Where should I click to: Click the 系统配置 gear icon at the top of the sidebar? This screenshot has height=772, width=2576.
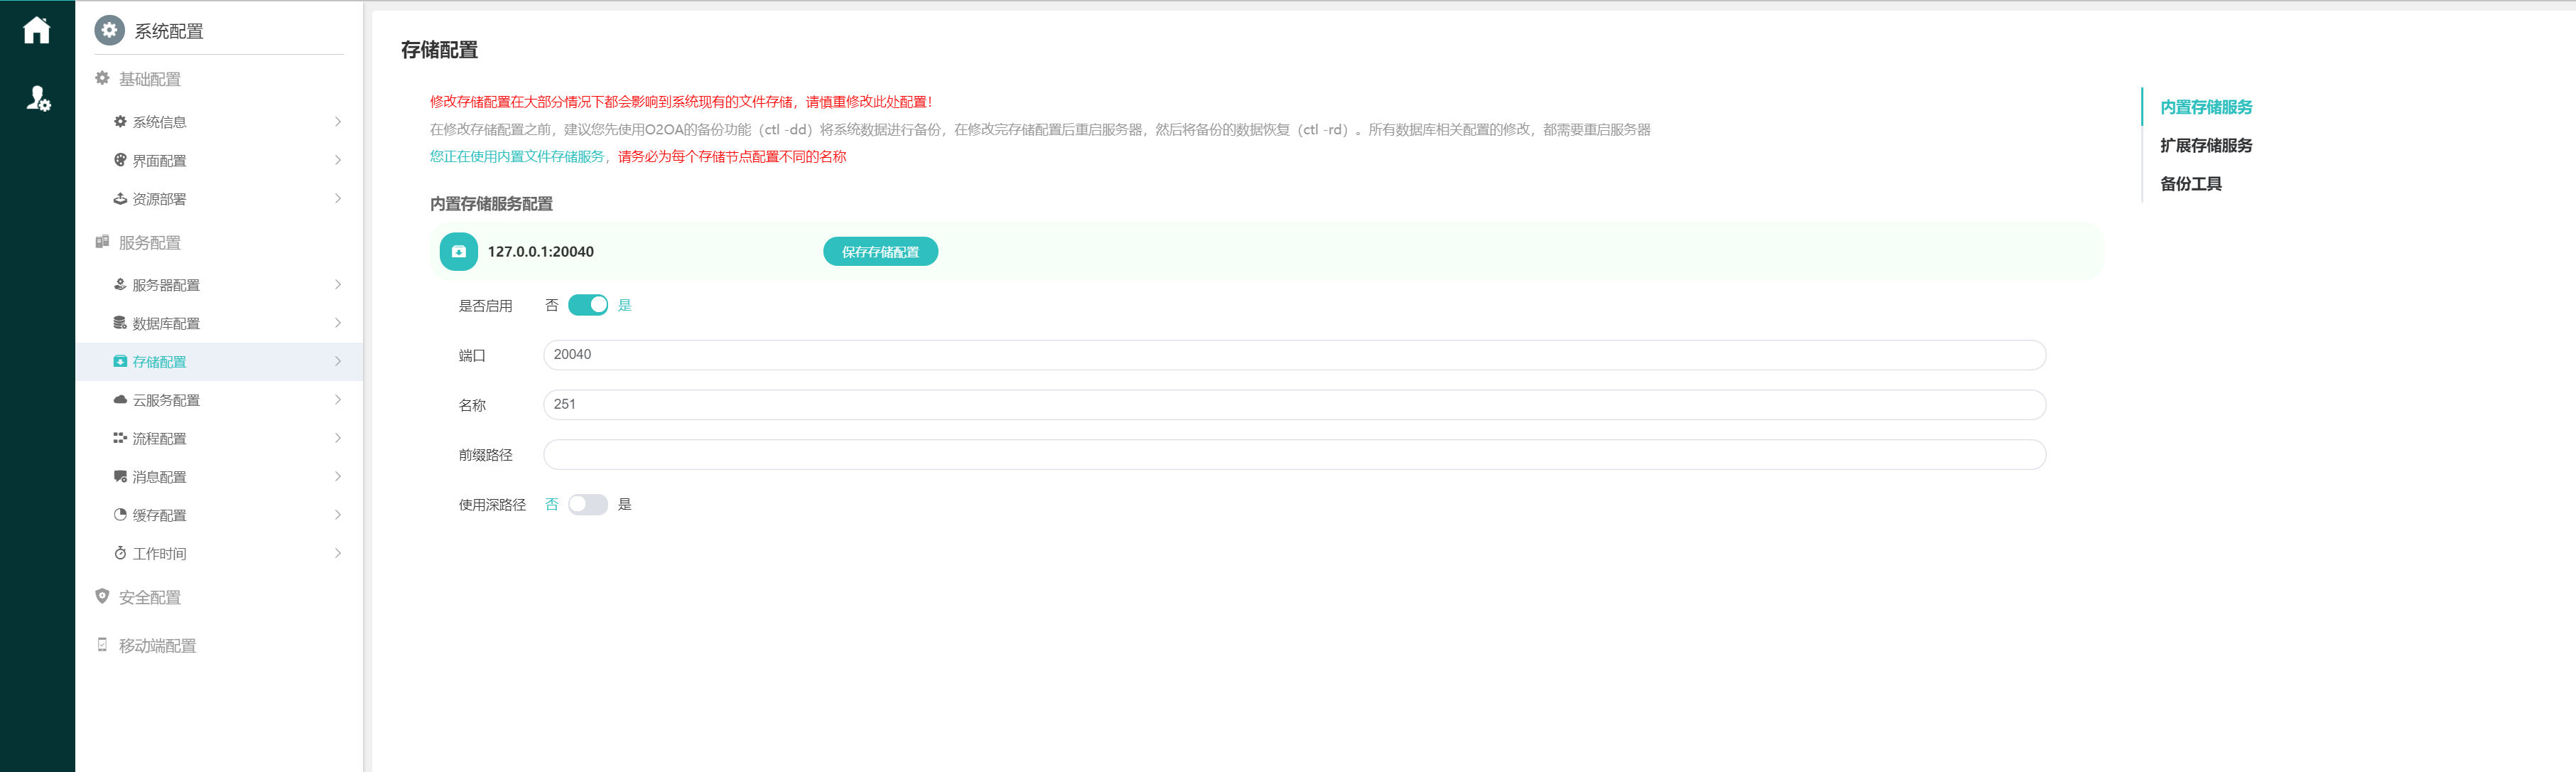(x=109, y=31)
